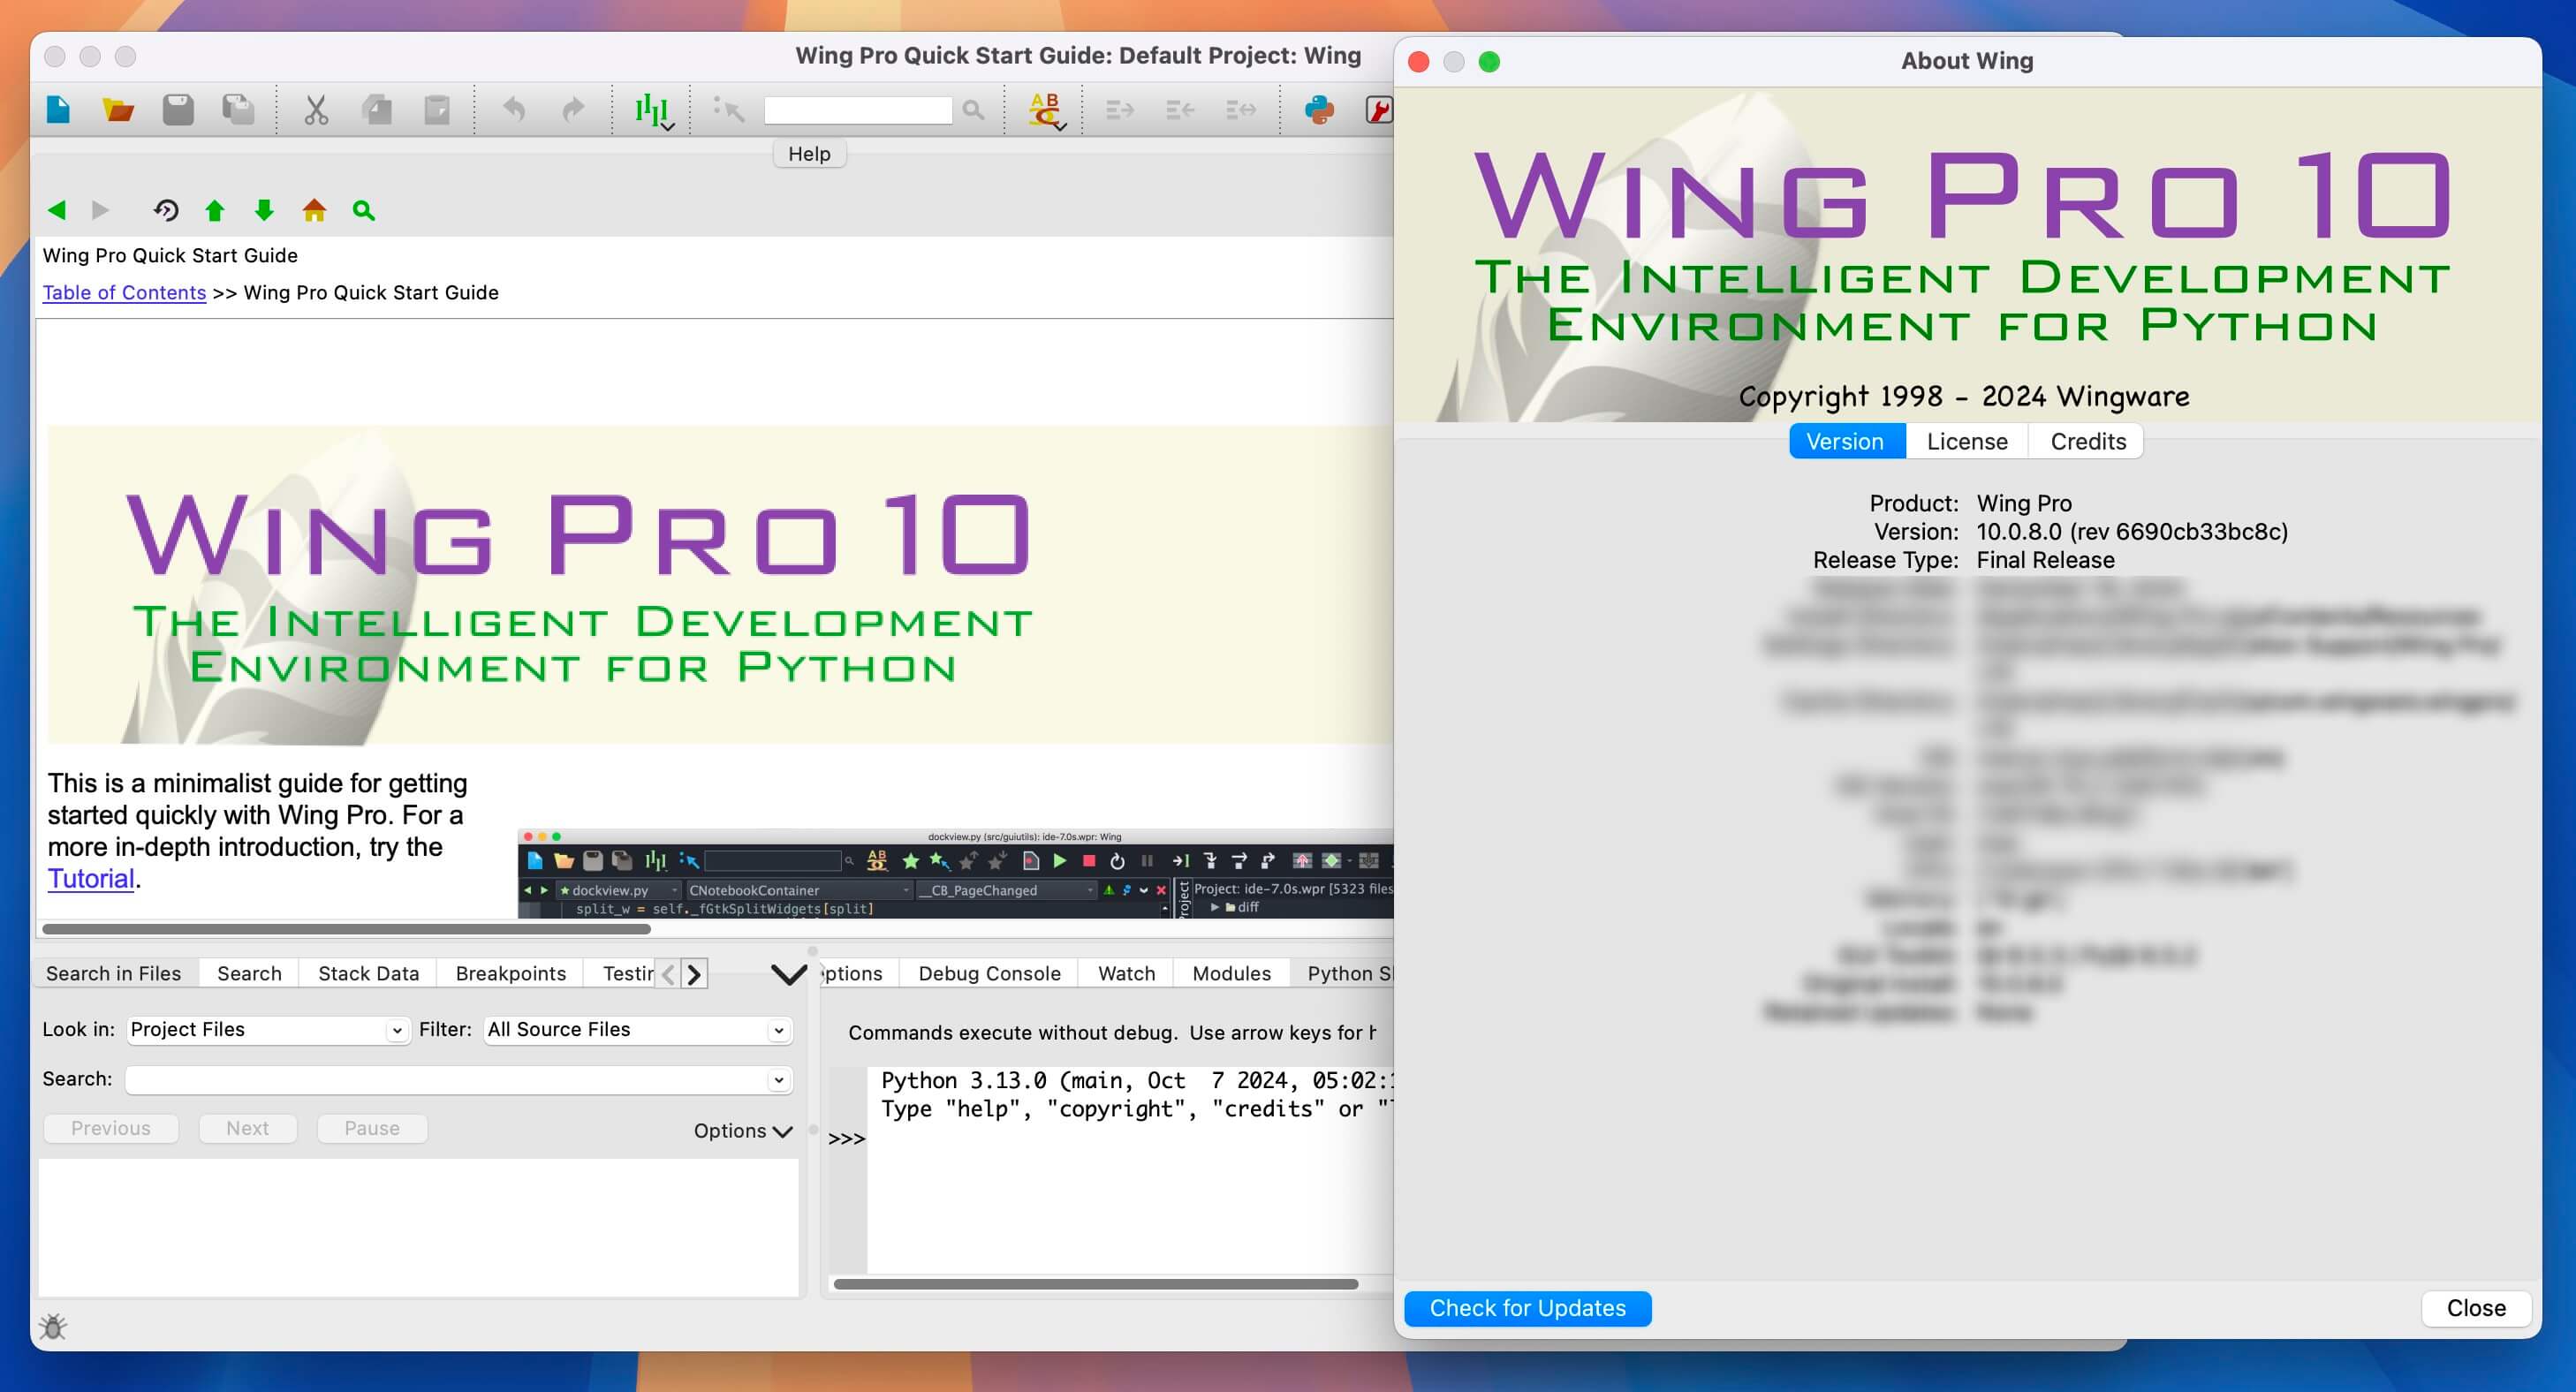Click the Python interactive console icon
2576x1392 pixels.
point(1322,110)
